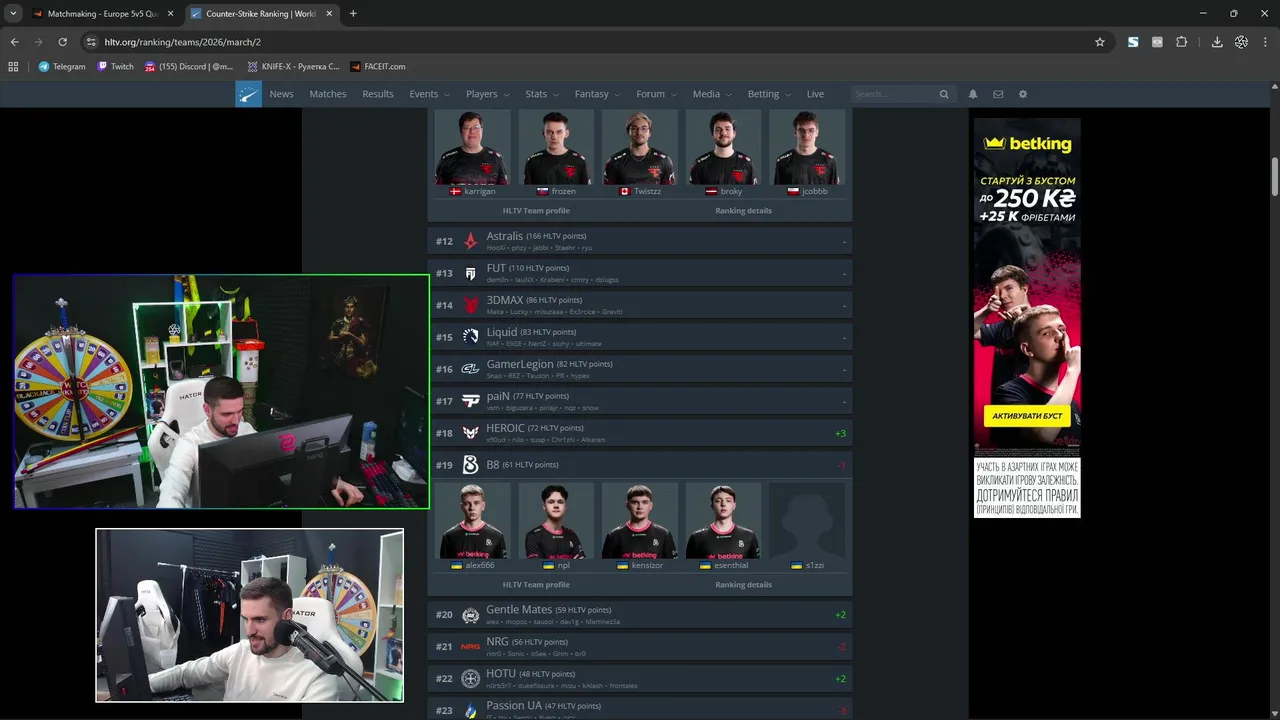The image size is (1280, 720).
Task: Click the search magnifier icon
Action: pos(944,94)
